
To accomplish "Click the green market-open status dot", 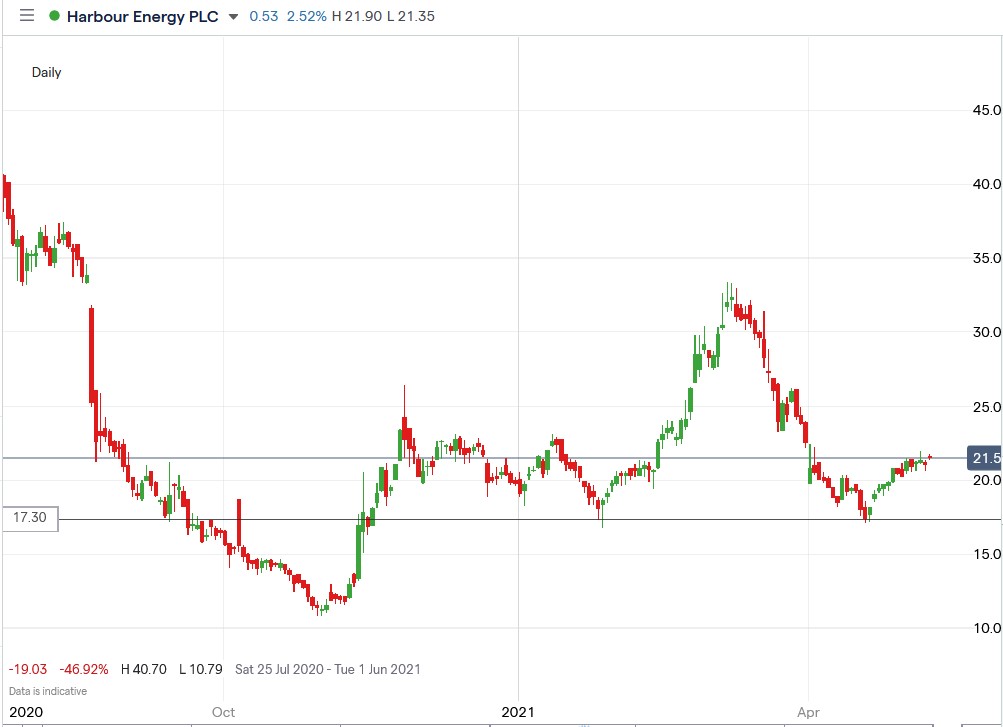I will point(54,16).
